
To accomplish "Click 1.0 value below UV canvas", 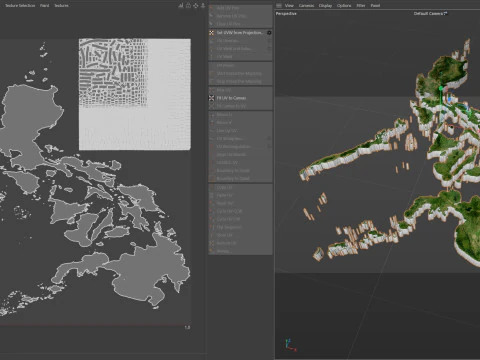I will [187, 328].
